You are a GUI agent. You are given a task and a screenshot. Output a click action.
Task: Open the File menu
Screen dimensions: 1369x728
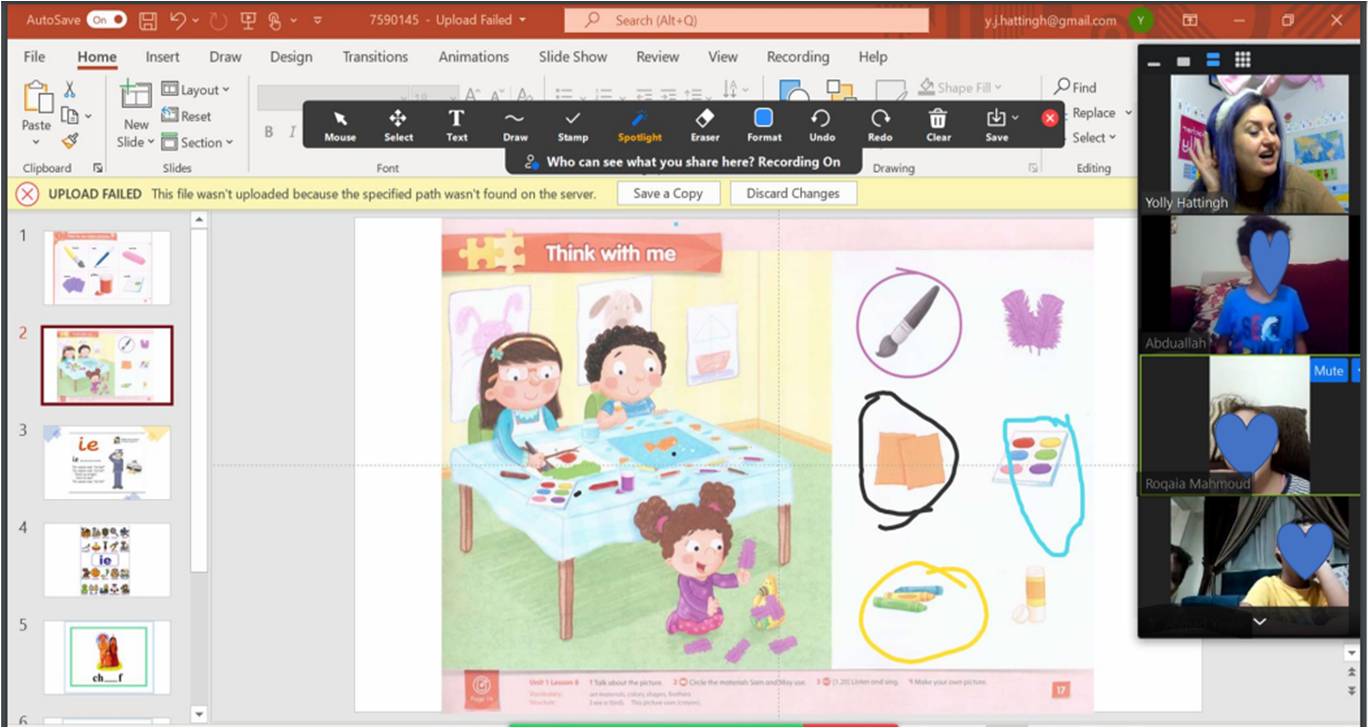[34, 57]
